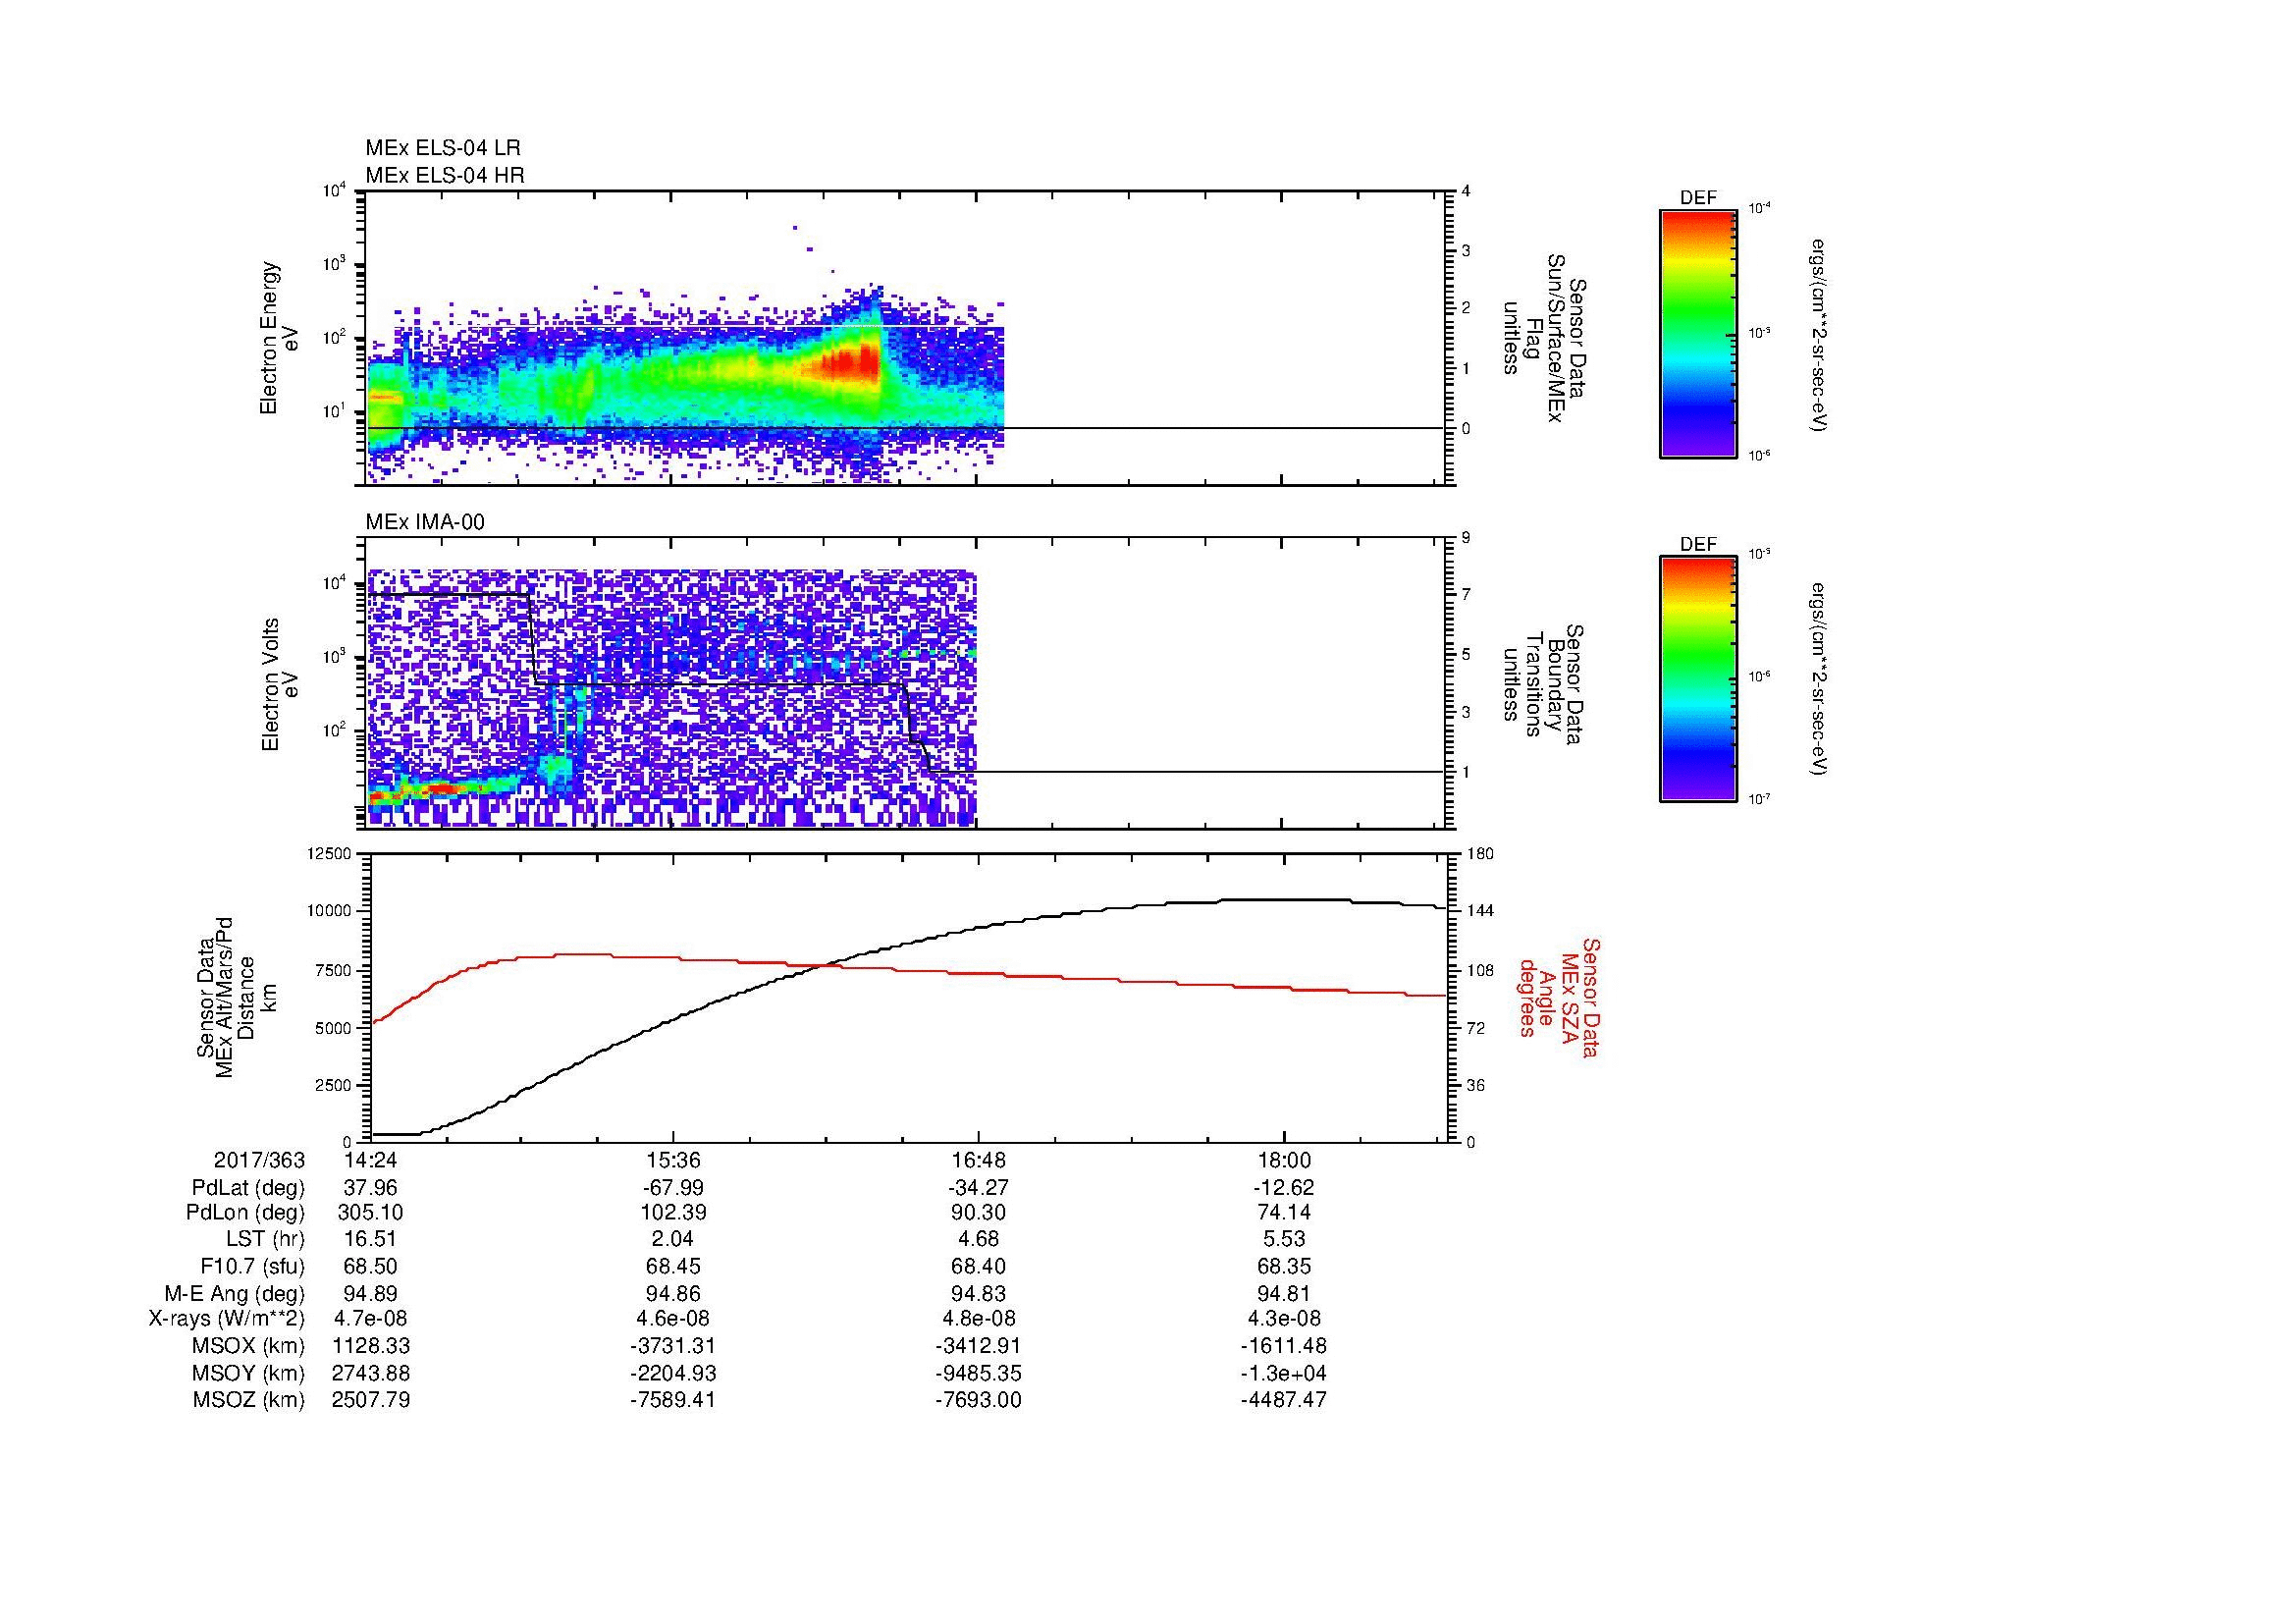Image resolution: width=2296 pixels, height=1623 pixels.
Task: Click the 'PdLon (deg)' row label
Action: click(x=245, y=1212)
